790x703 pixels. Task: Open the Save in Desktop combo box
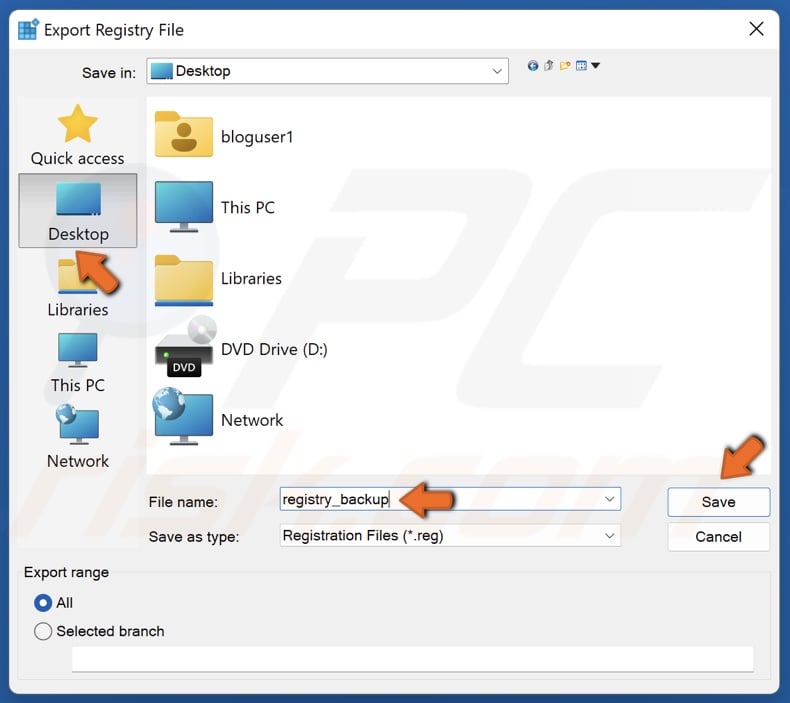click(x=327, y=71)
